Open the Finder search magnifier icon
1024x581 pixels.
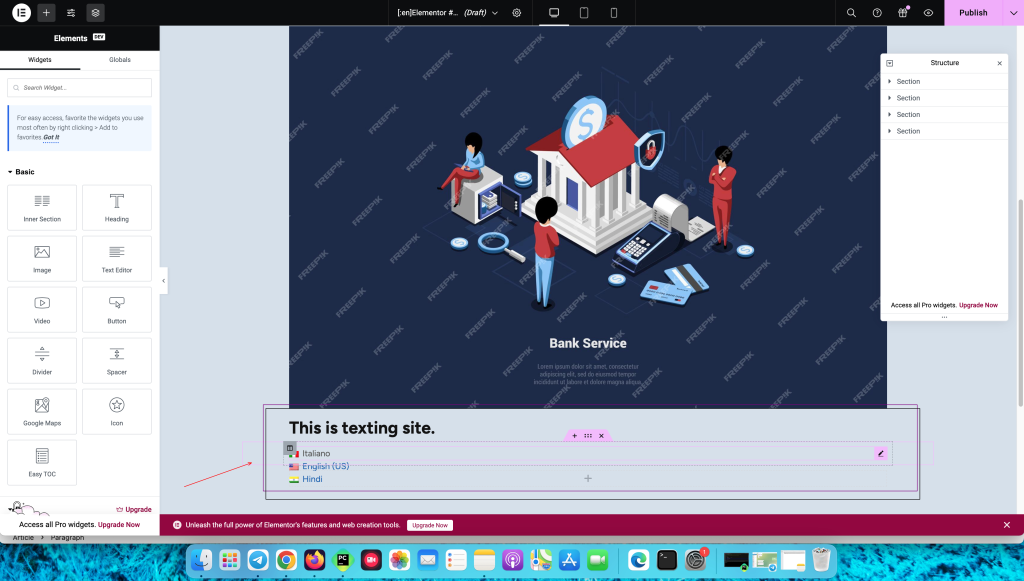pyautogui.click(x=851, y=12)
